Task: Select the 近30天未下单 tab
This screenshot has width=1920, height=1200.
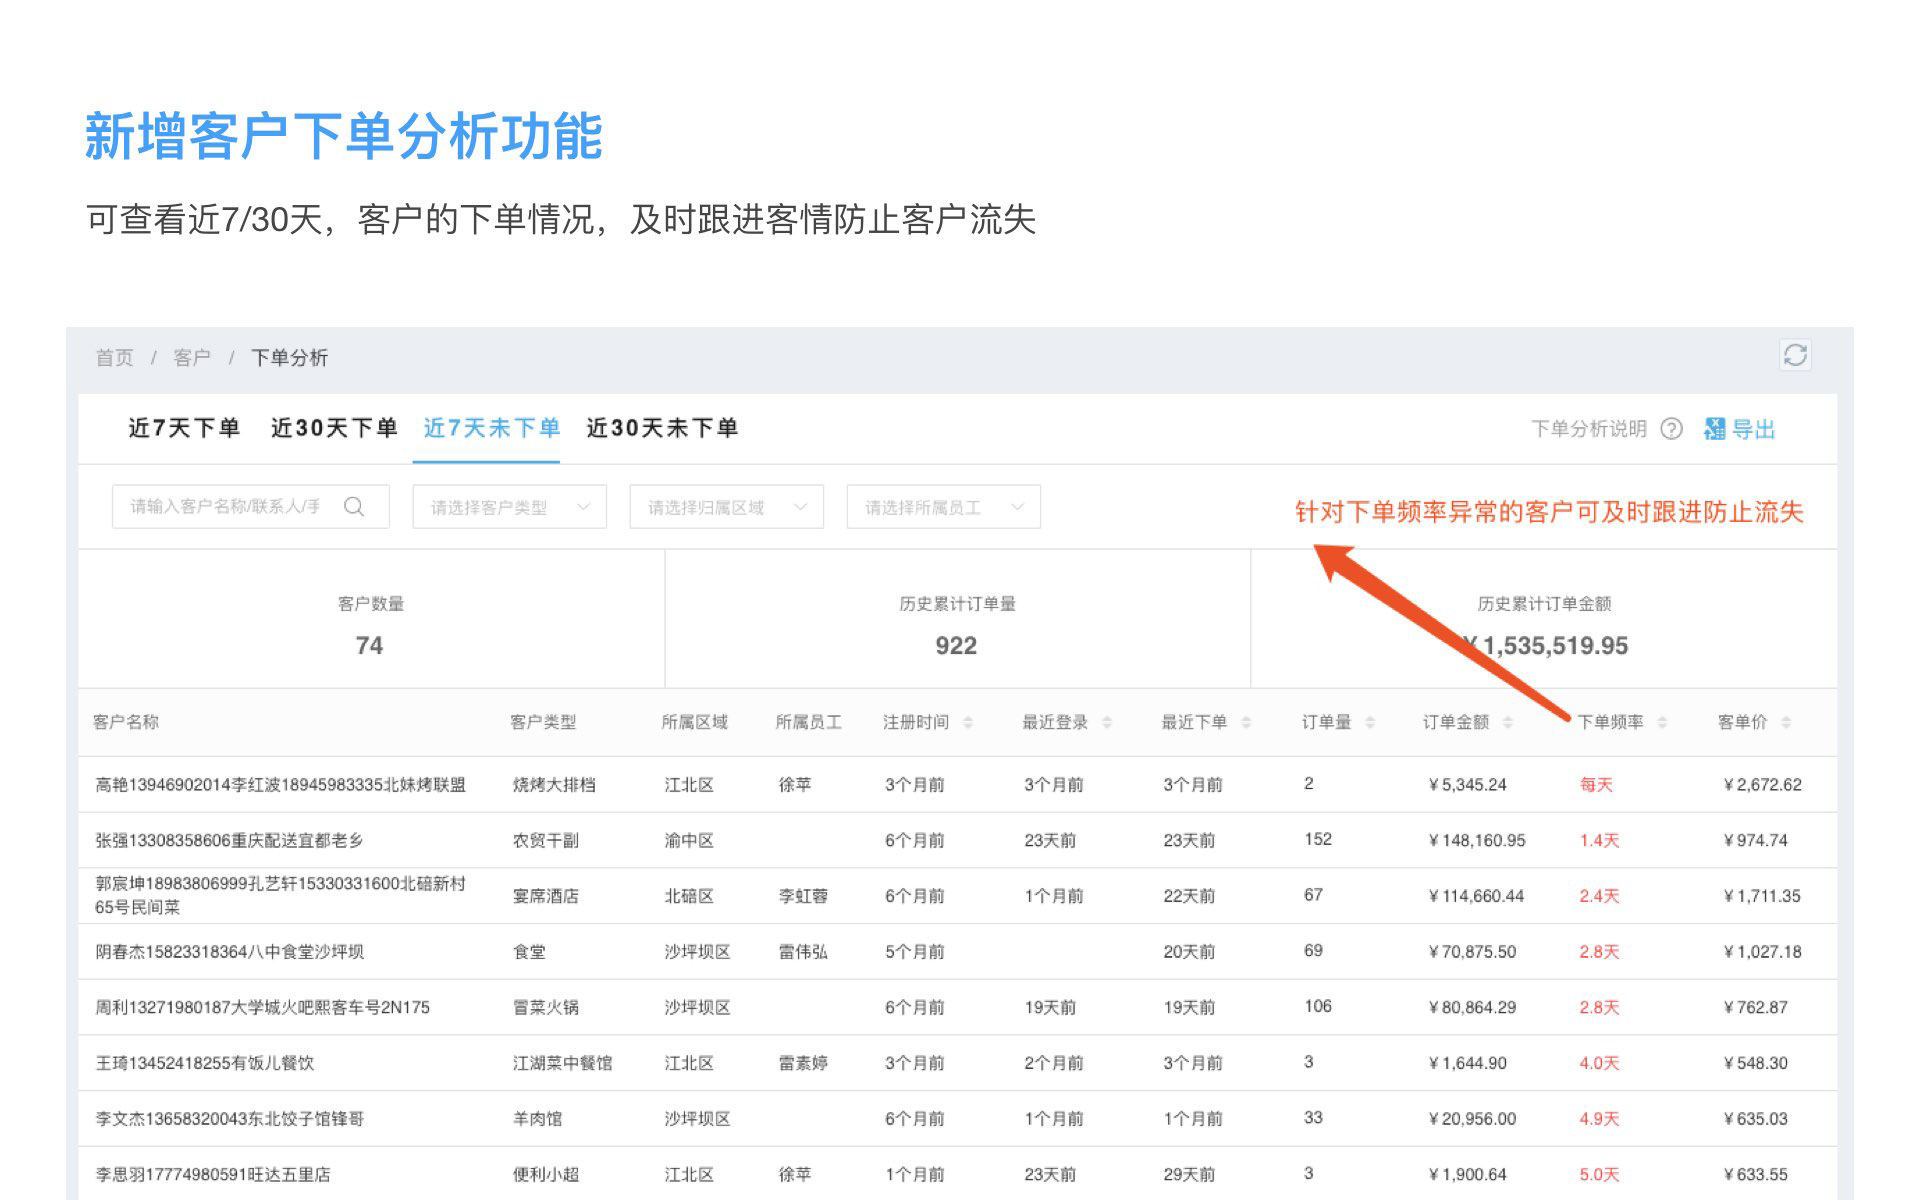Action: tap(662, 428)
